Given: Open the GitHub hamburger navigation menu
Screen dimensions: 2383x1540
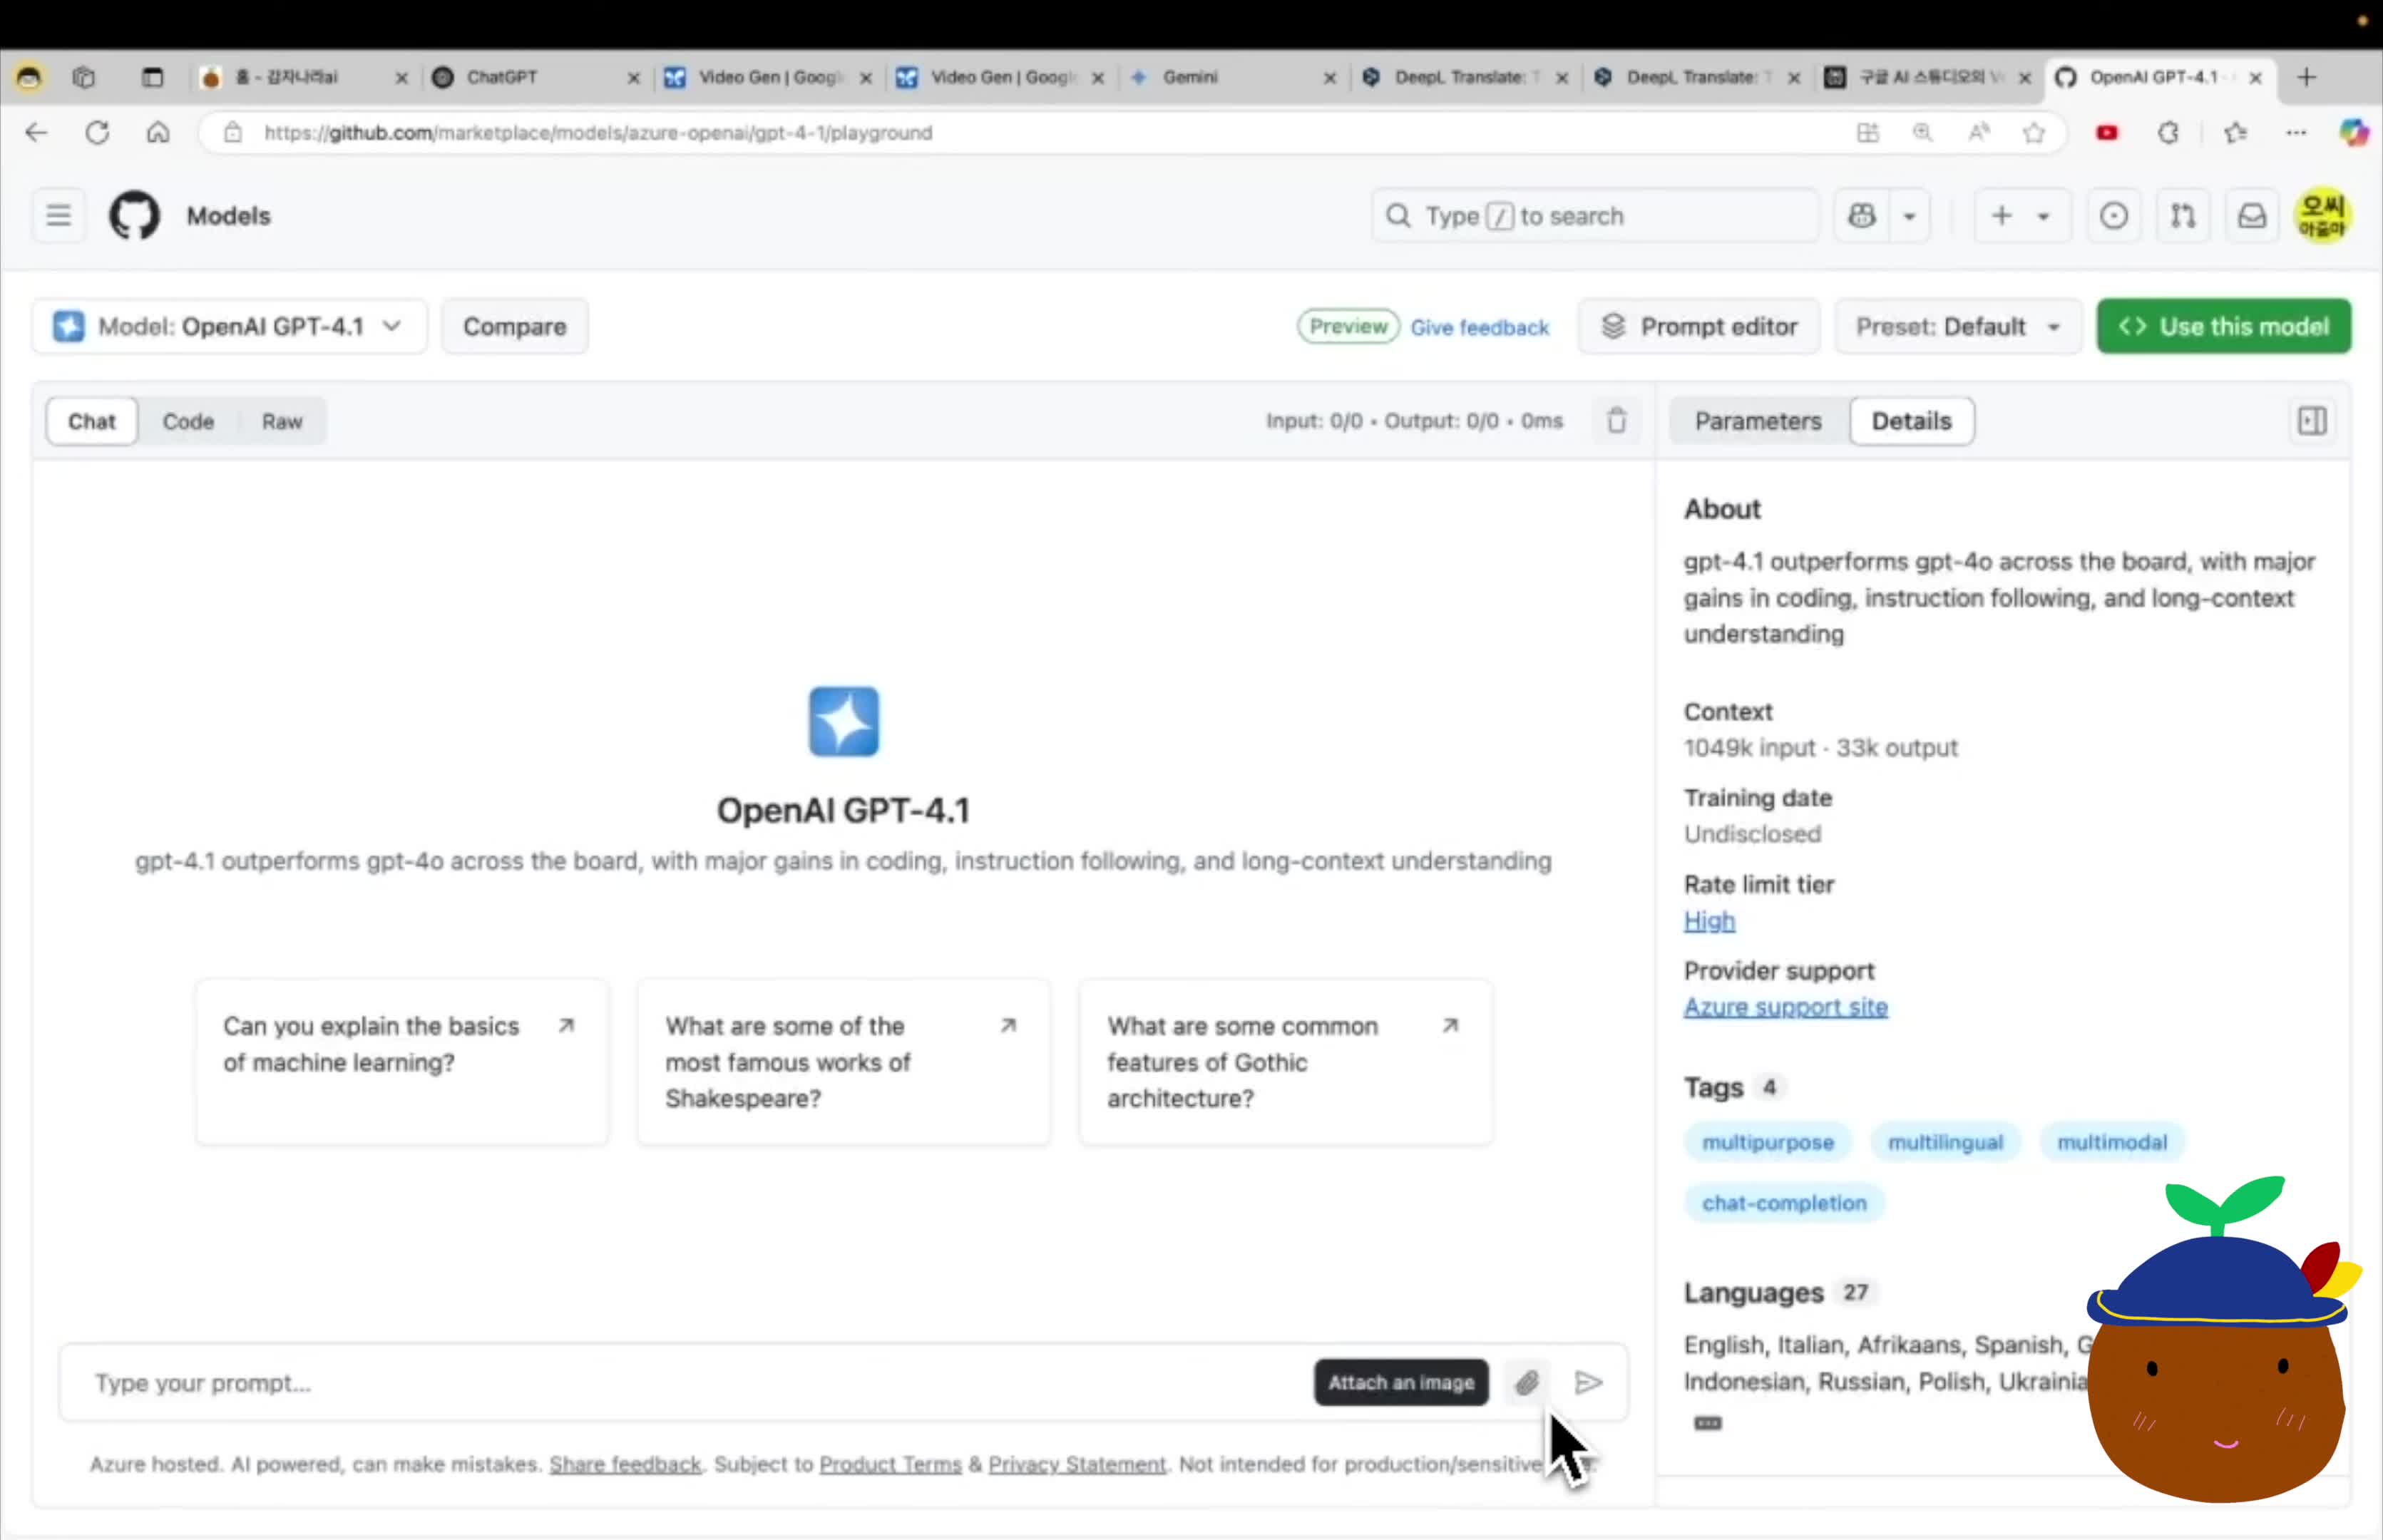Looking at the screenshot, I should pos(58,216).
